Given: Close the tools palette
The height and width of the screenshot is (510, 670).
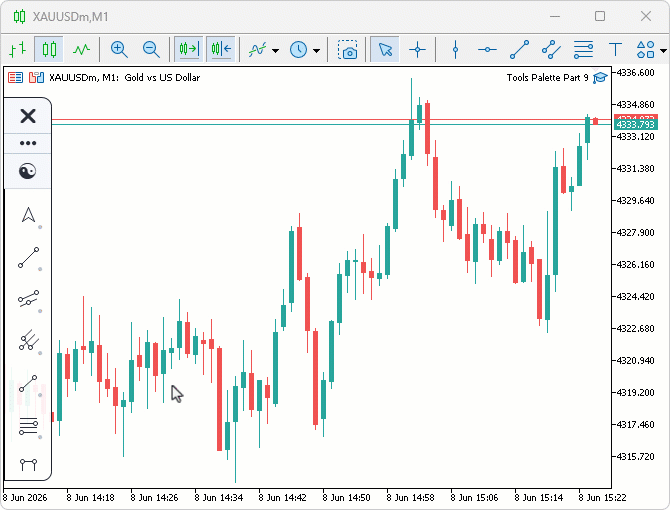Looking at the screenshot, I should (28, 116).
